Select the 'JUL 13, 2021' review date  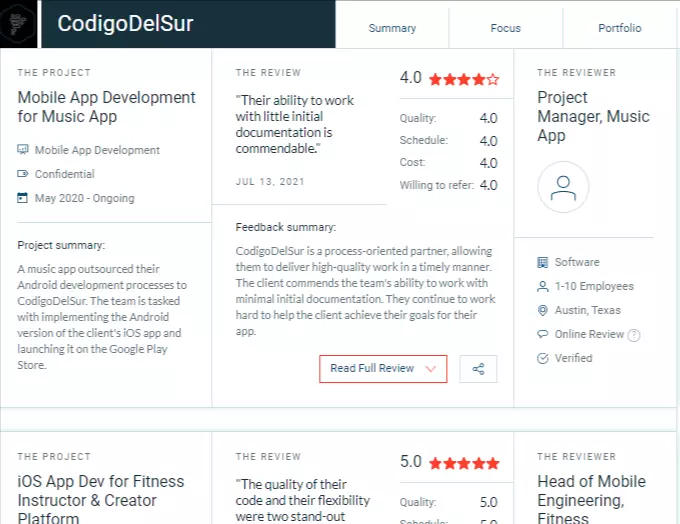(270, 182)
